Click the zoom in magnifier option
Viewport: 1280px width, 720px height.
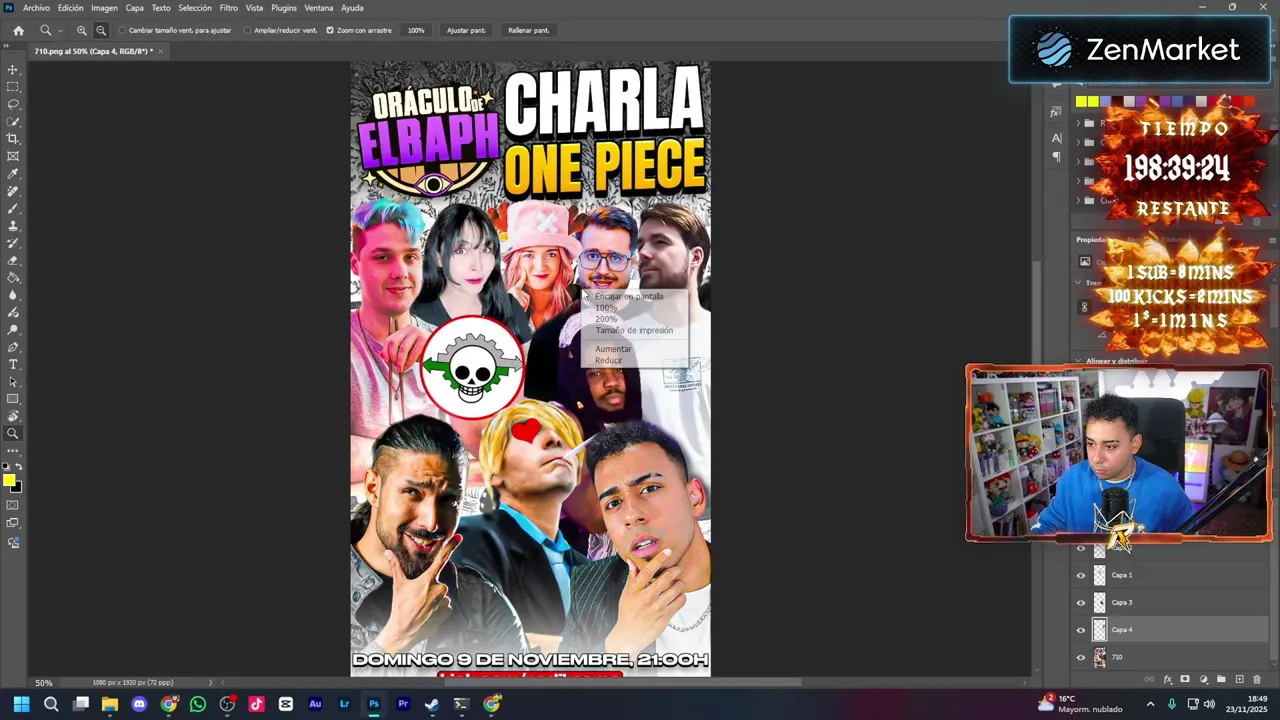82,30
